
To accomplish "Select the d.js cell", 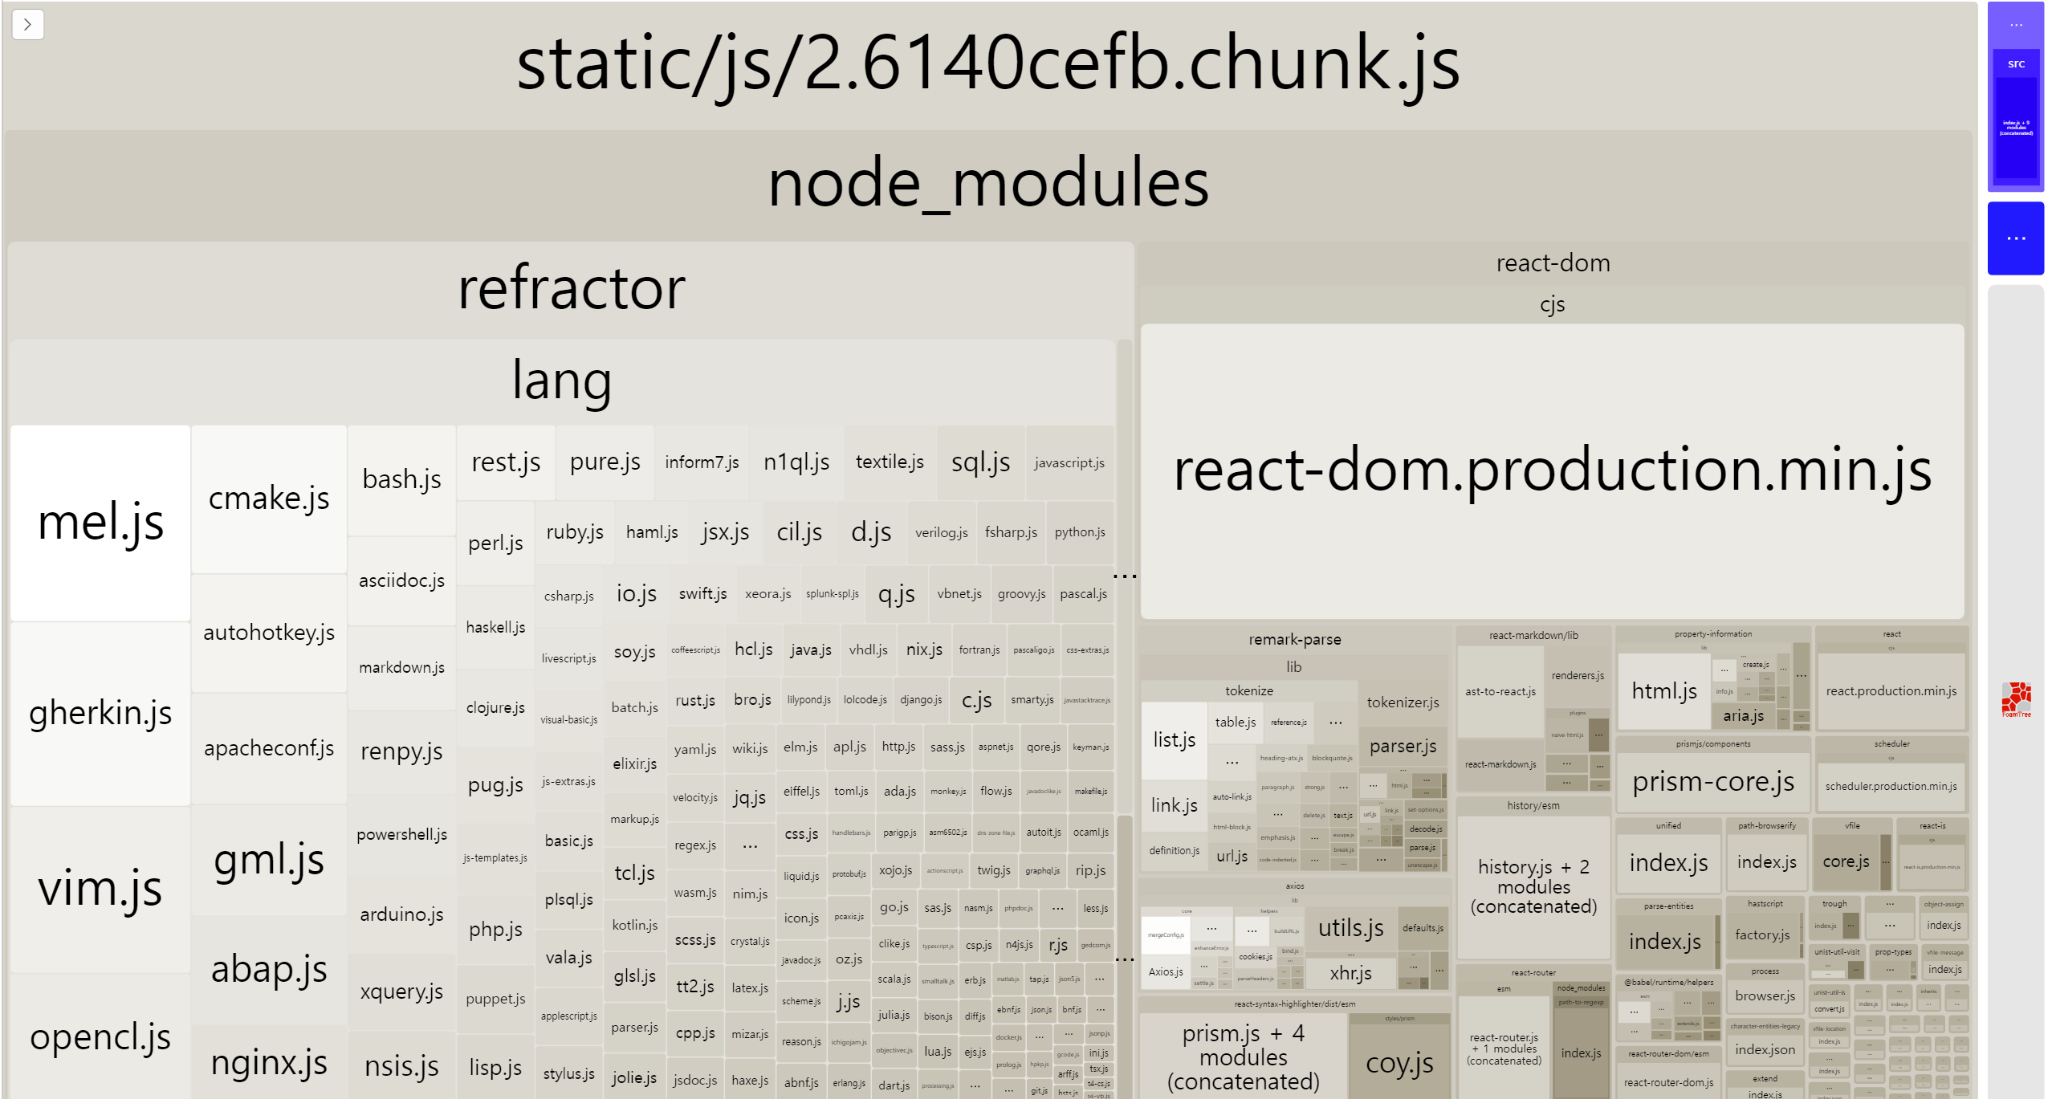I will point(871,533).
